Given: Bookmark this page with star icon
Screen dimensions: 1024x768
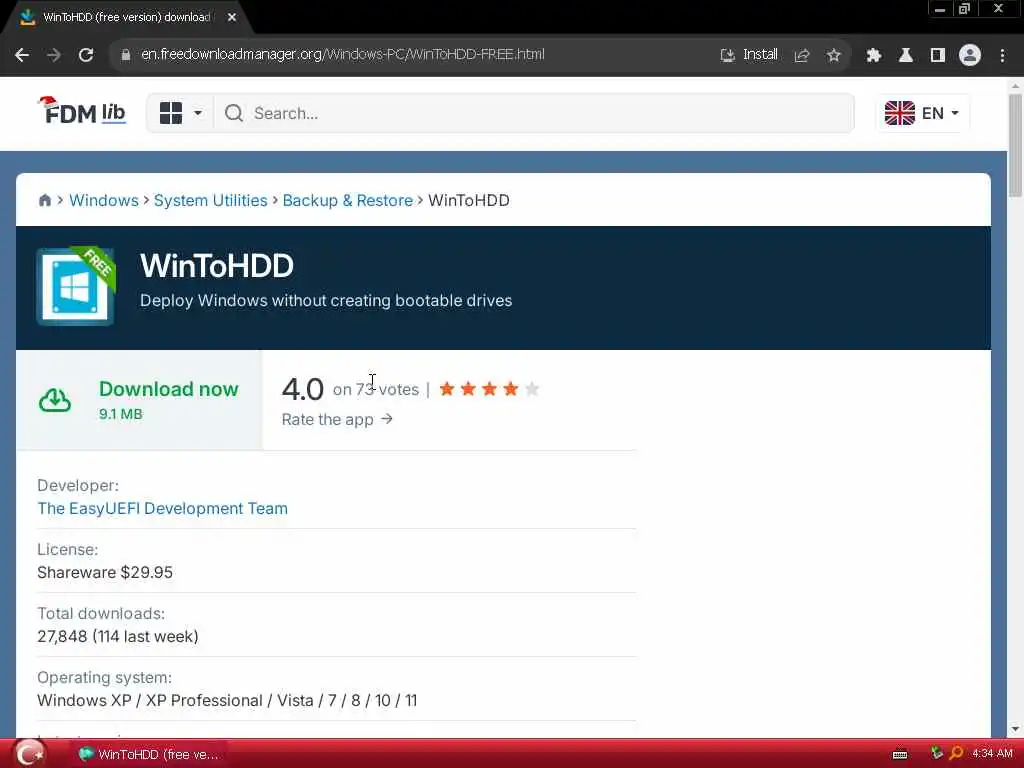Looking at the screenshot, I should tap(833, 56).
